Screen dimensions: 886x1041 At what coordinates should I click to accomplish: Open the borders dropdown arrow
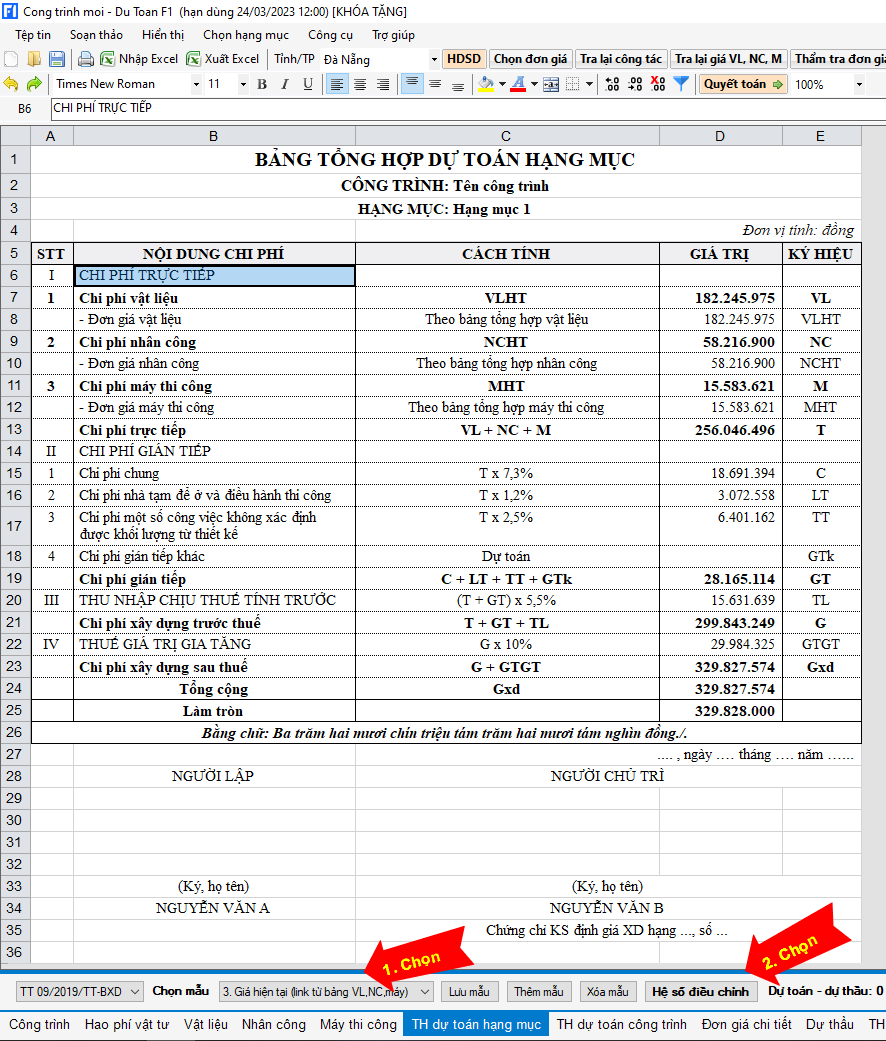pyautogui.click(x=589, y=84)
